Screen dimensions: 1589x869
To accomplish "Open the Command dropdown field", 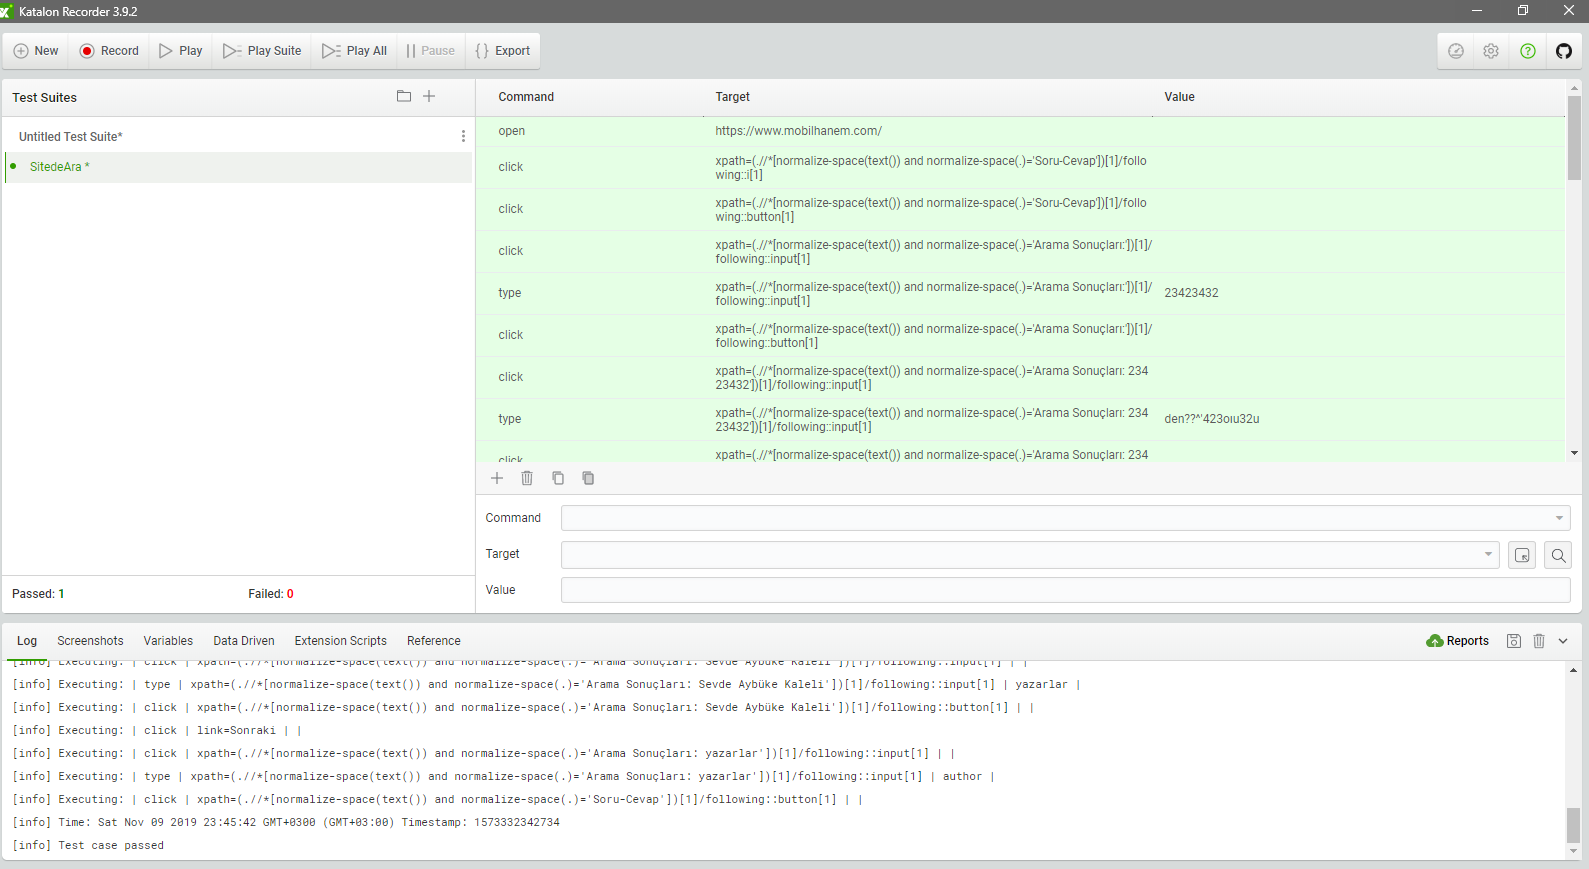I will [x=1066, y=518].
